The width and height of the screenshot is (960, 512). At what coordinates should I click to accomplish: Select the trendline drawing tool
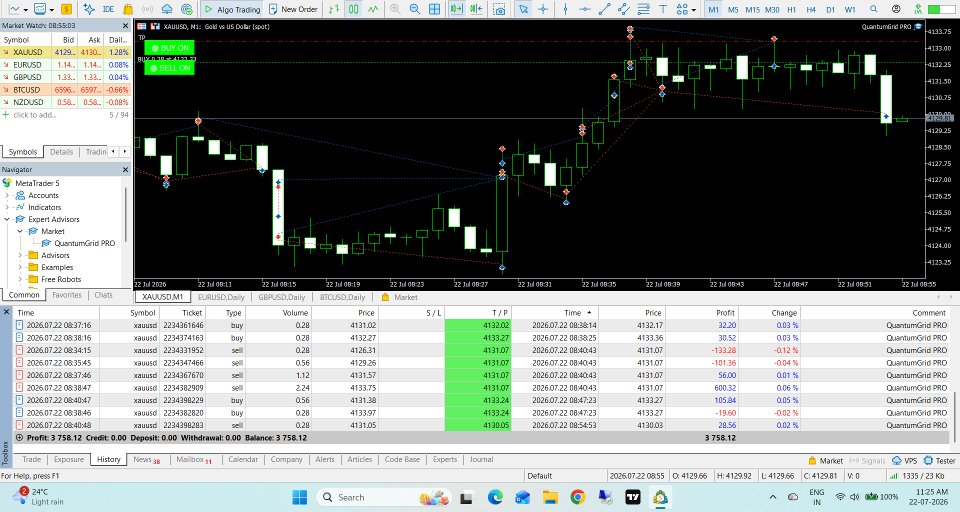click(604, 9)
